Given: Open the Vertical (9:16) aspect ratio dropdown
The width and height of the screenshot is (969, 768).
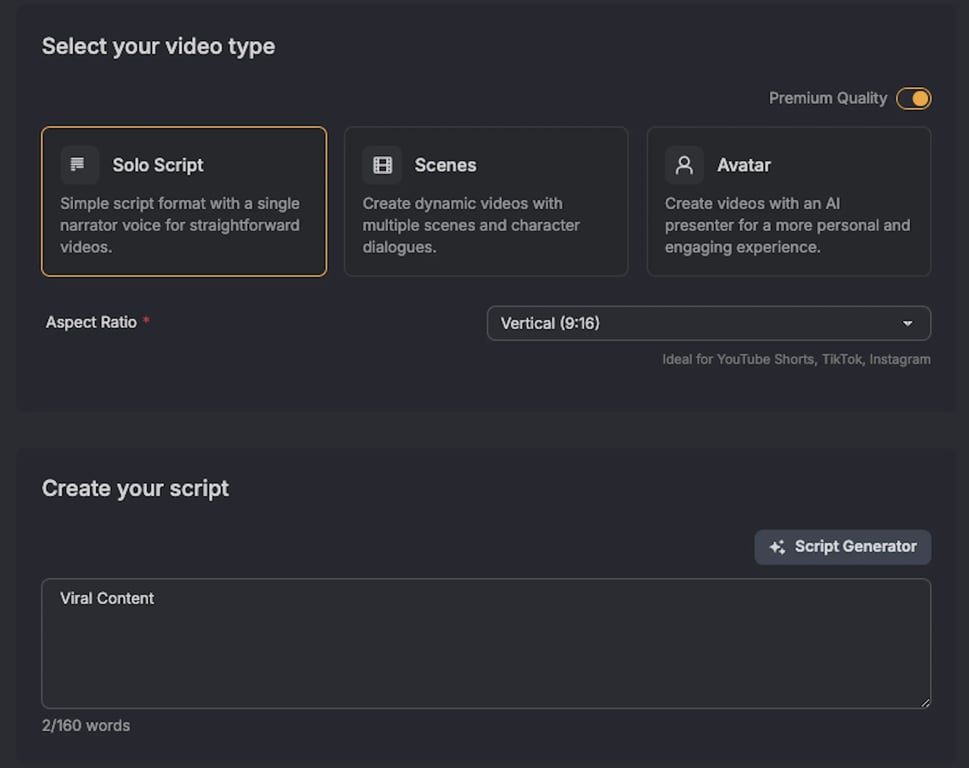Looking at the screenshot, I should pos(708,323).
